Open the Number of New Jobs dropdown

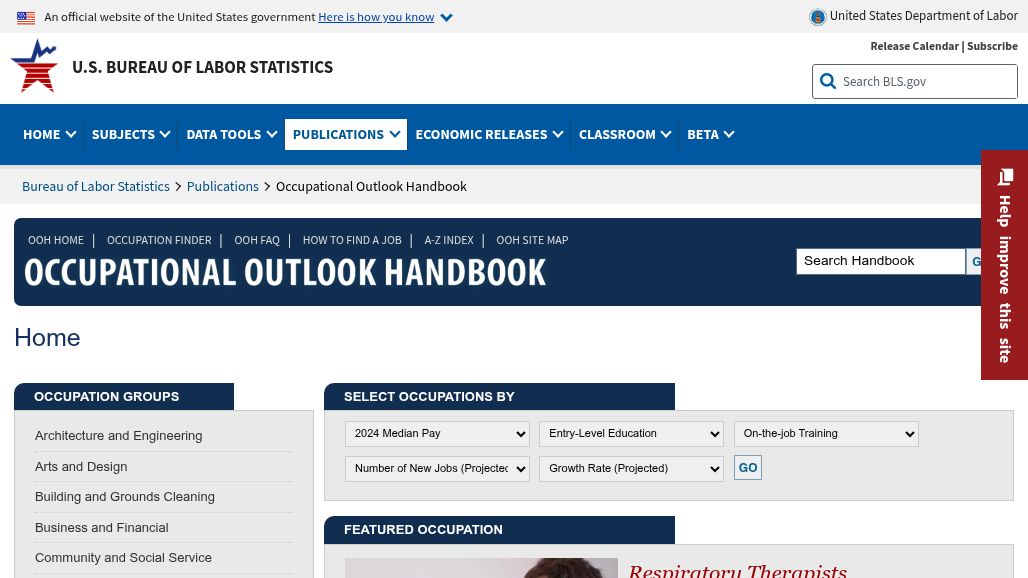(x=437, y=469)
